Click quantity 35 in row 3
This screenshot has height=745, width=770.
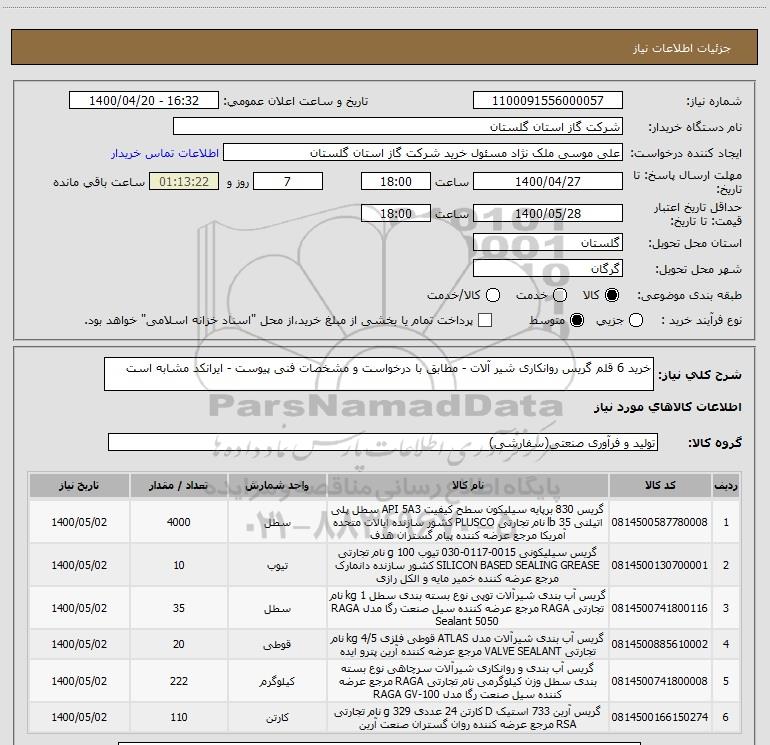click(179, 608)
